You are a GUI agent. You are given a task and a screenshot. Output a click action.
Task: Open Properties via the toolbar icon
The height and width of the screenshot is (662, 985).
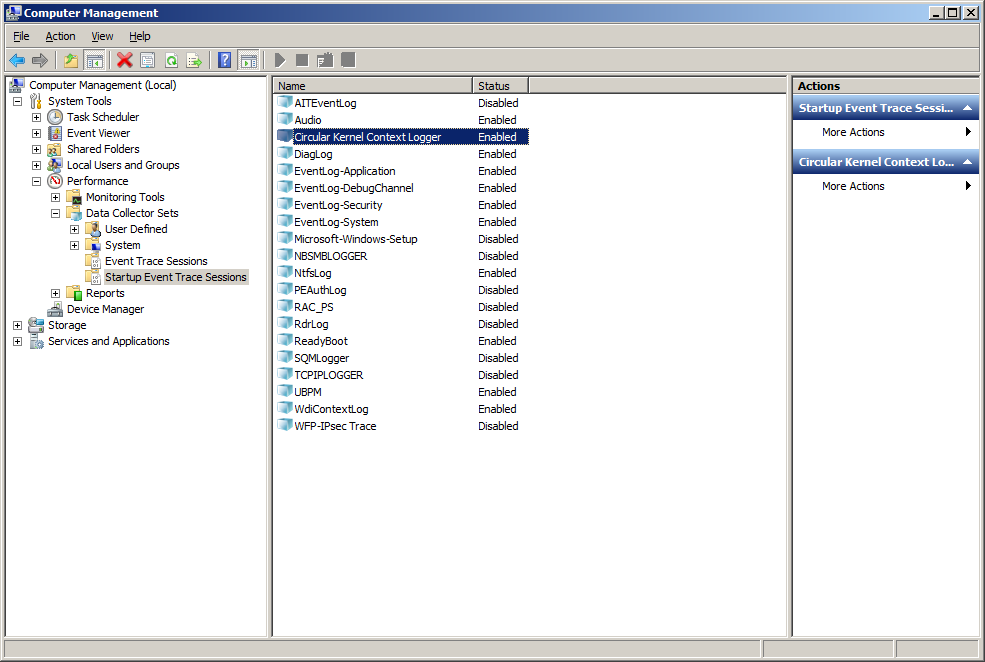tap(148, 60)
